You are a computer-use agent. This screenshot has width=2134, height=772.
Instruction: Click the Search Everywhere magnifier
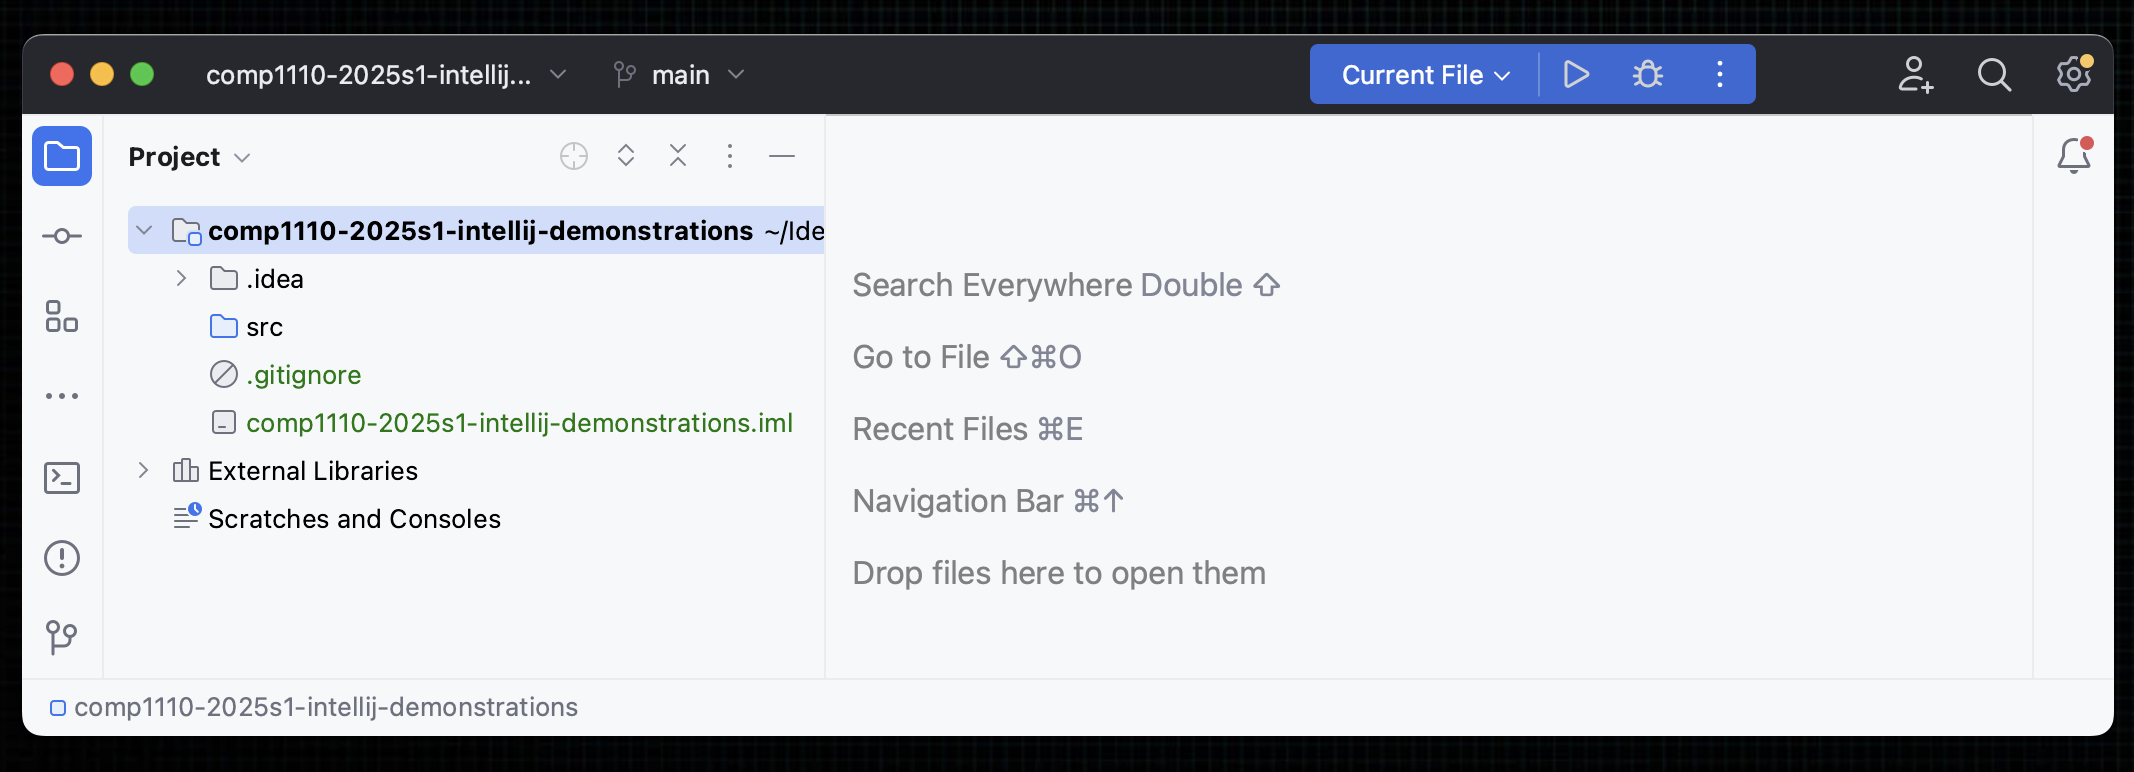click(1994, 75)
